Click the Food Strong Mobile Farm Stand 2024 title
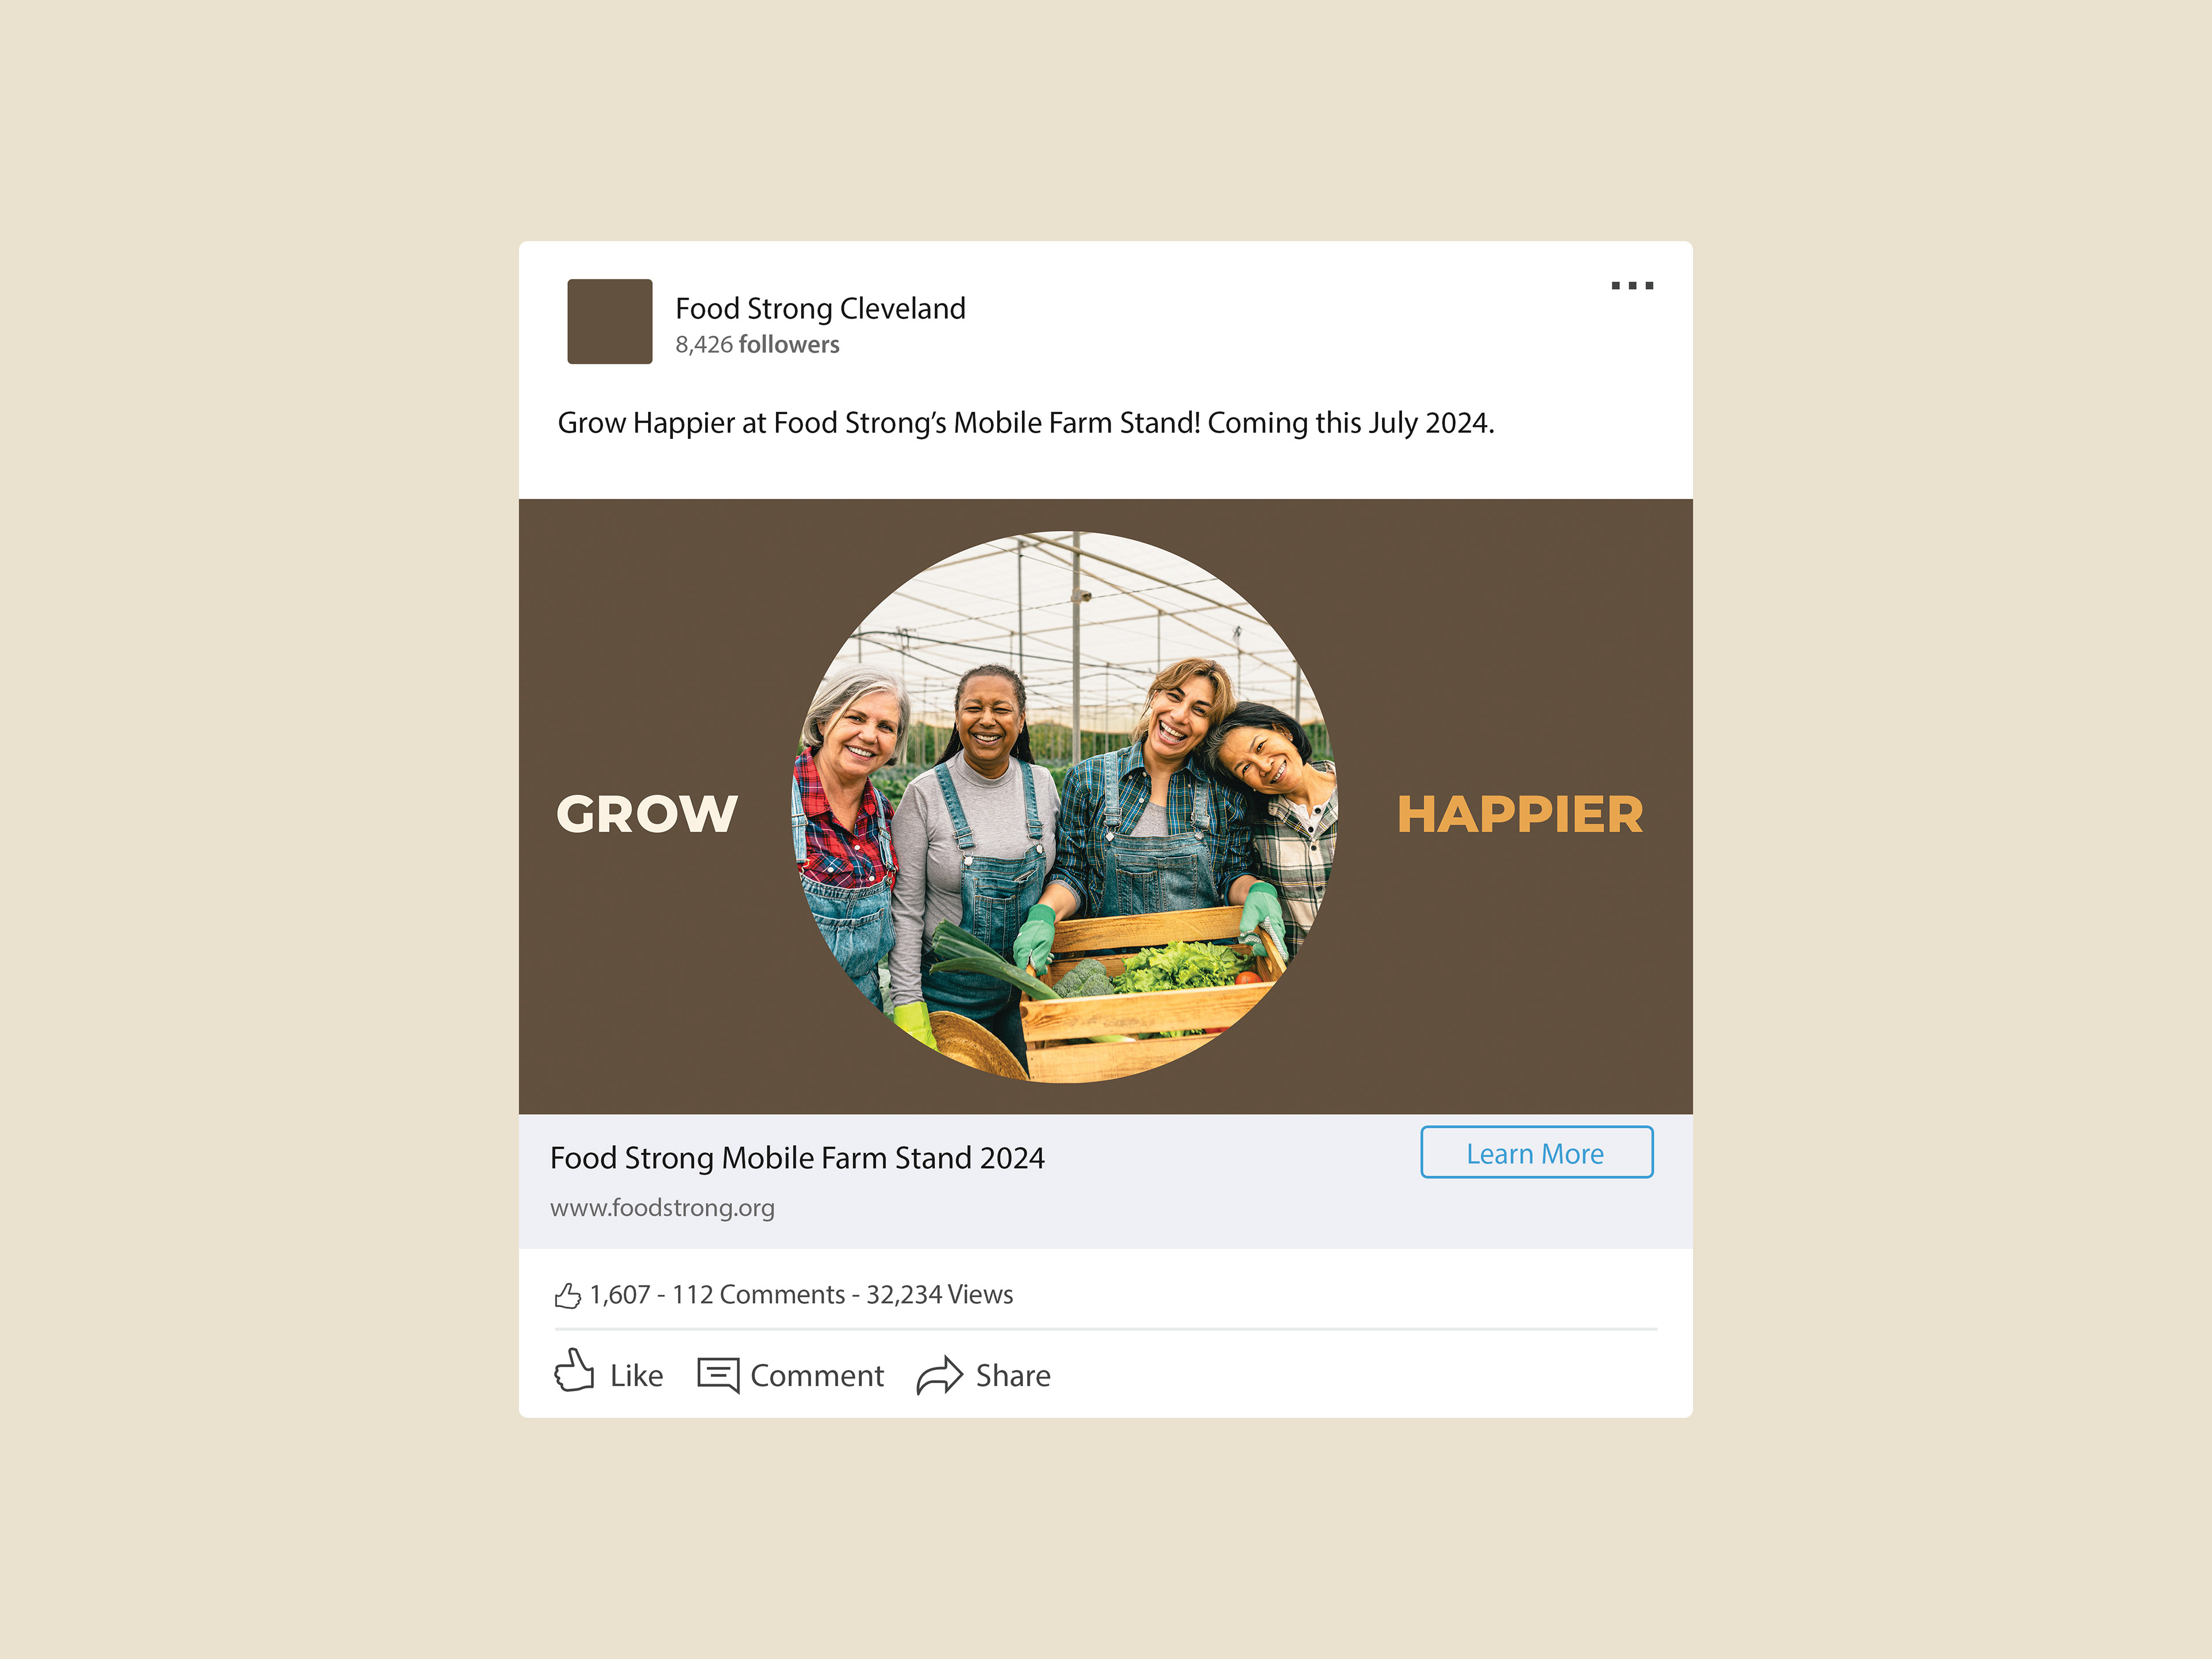This screenshot has width=2212, height=1659. pos(797,1158)
